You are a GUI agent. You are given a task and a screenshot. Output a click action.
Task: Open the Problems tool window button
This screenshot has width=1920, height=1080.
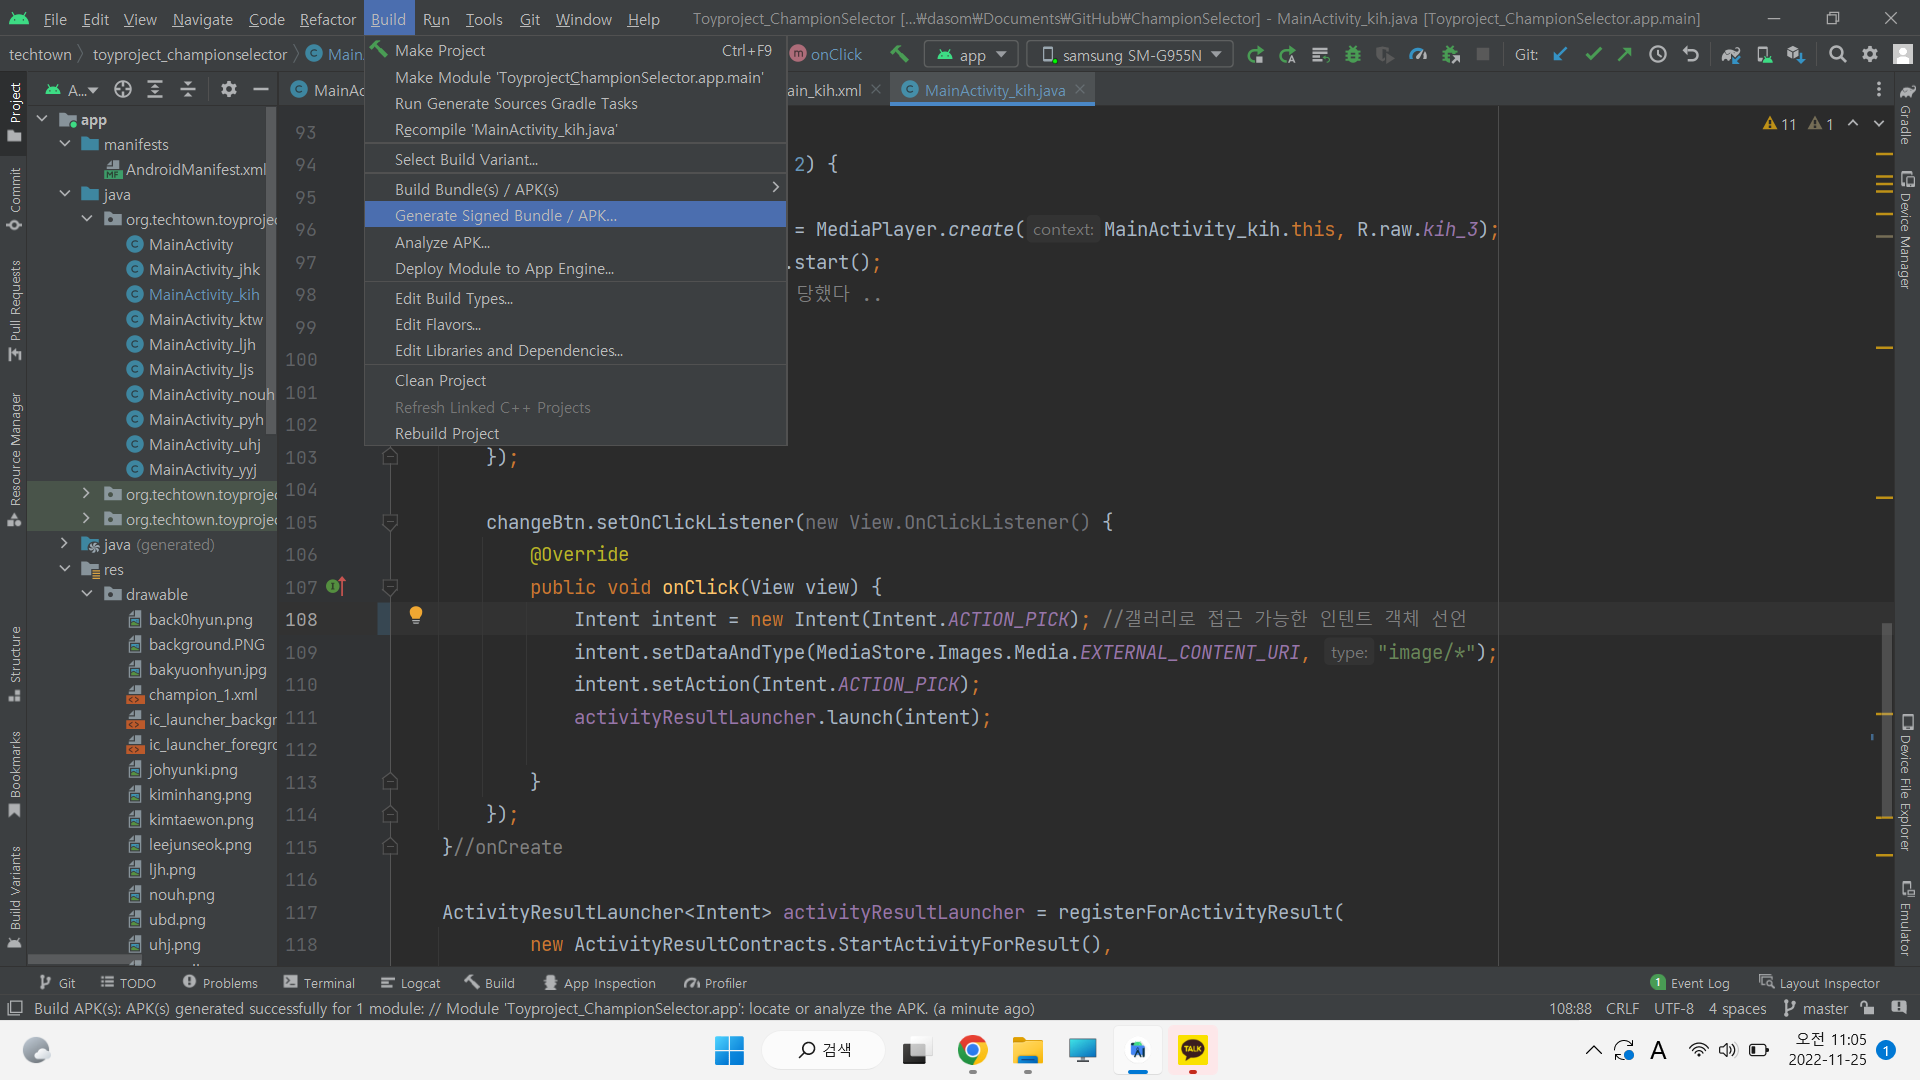(x=220, y=983)
